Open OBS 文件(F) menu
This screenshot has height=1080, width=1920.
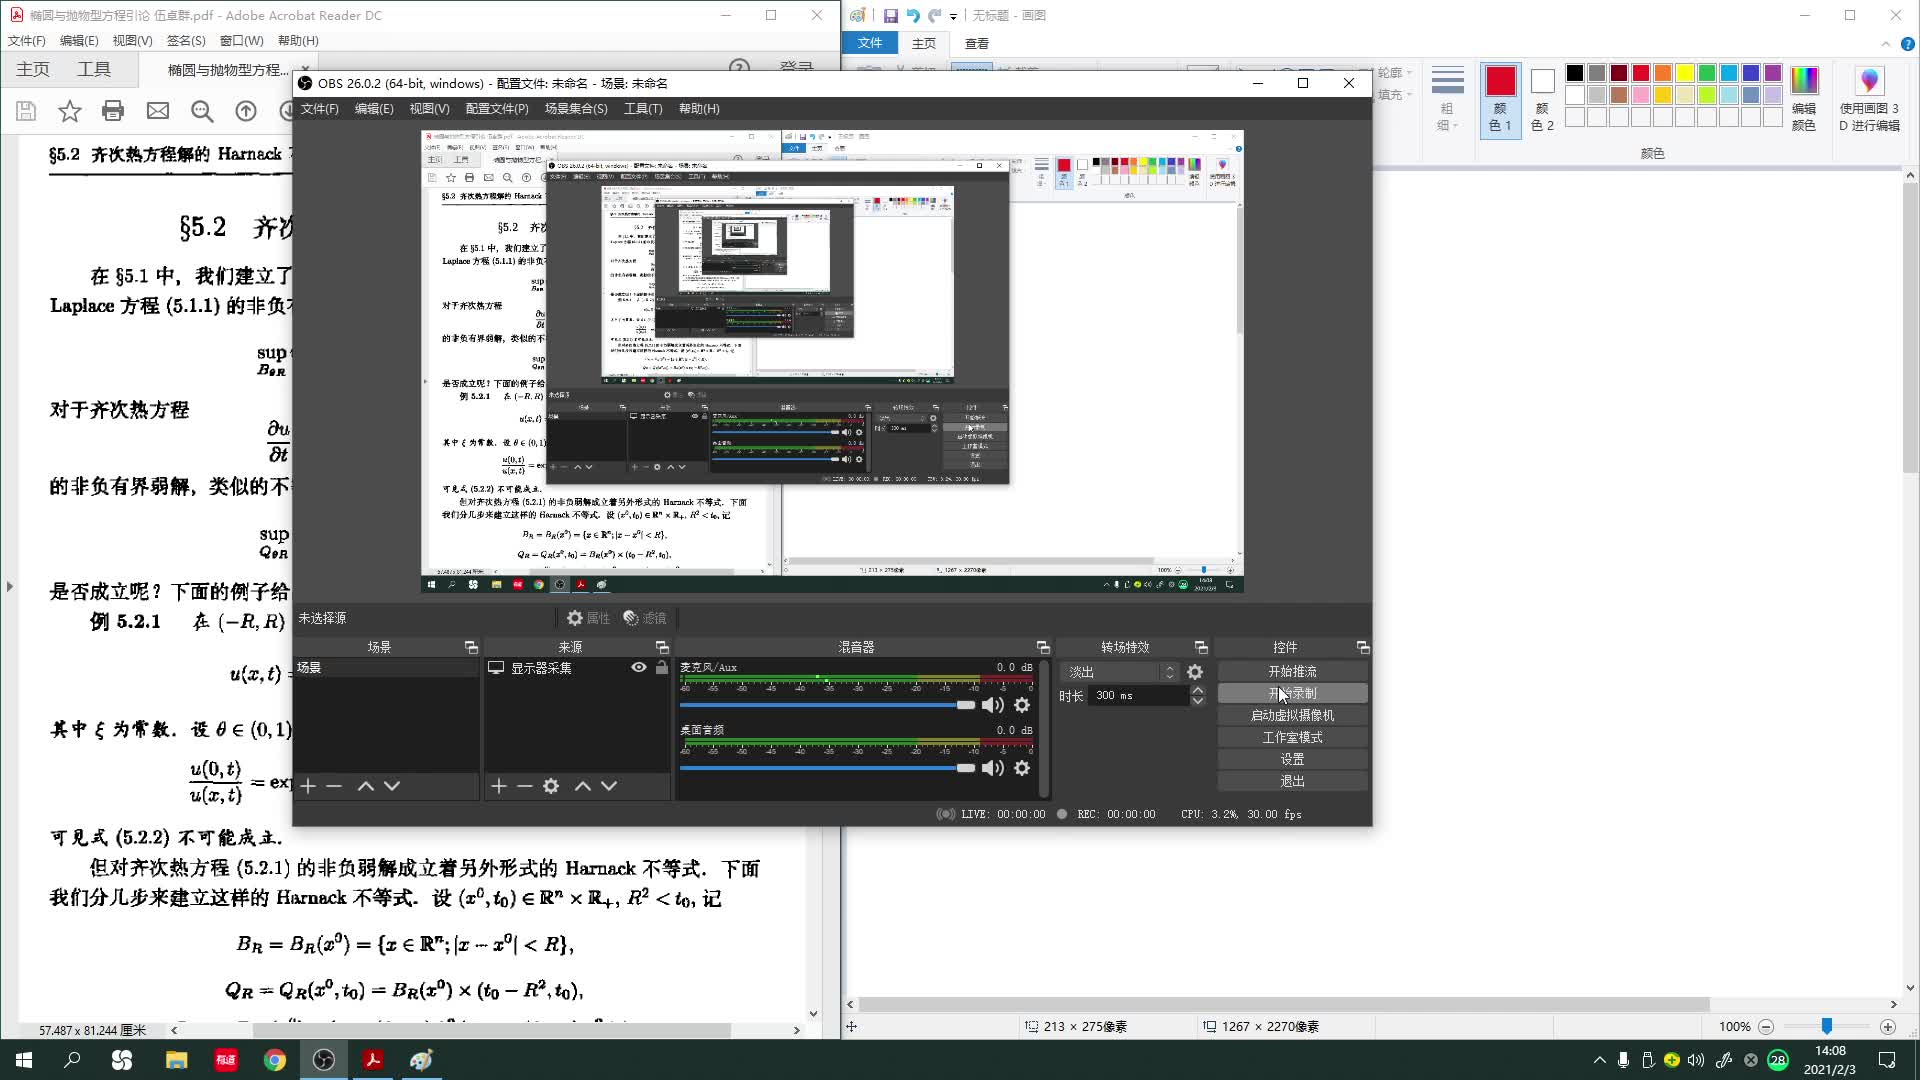319,108
